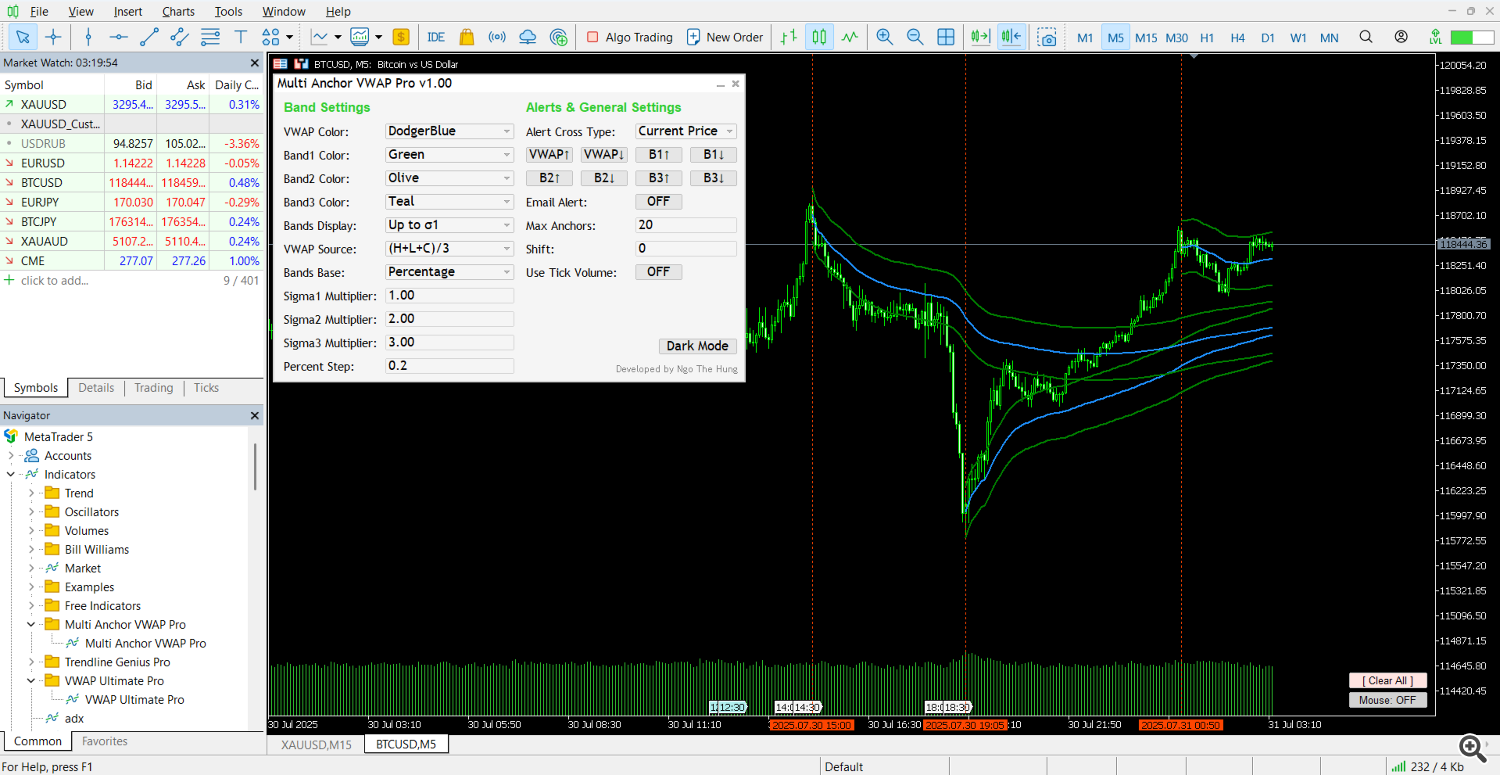The height and width of the screenshot is (775, 1500).
Task: Open the VWAP Source dropdown
Action: point(449,249)
